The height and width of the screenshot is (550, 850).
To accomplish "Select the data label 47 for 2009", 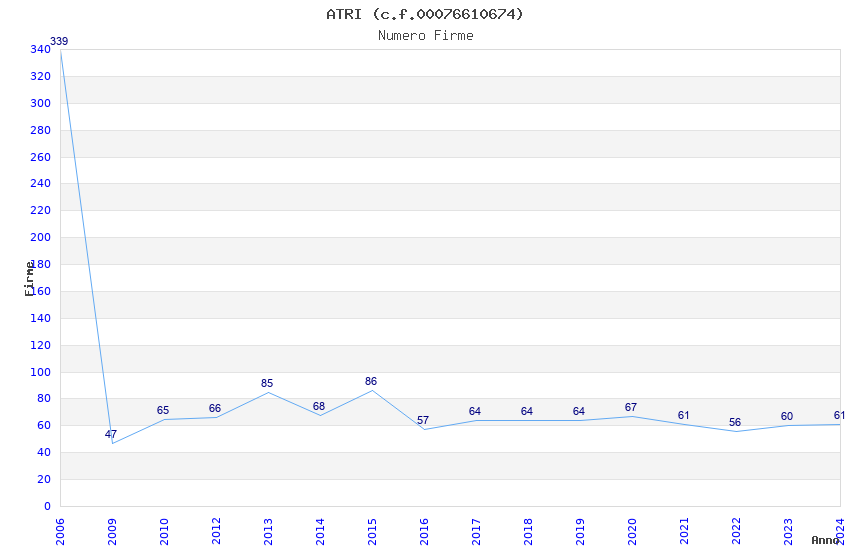I will click(x=111, y=434).
